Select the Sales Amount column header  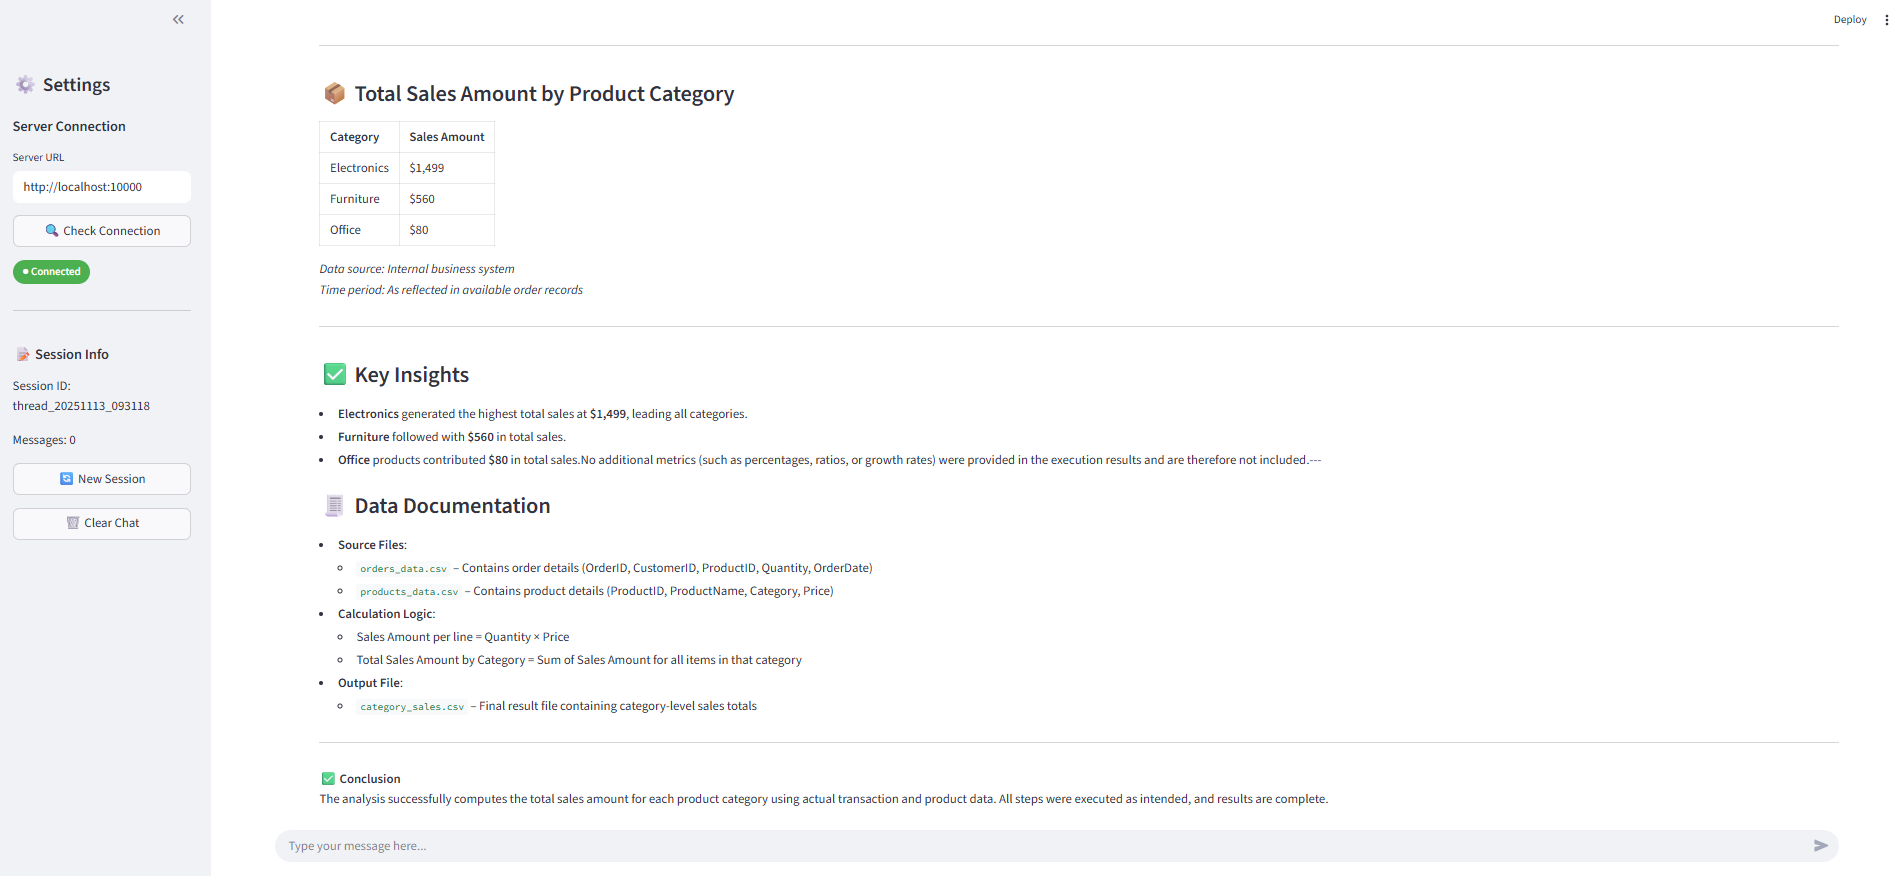[447, 137]
